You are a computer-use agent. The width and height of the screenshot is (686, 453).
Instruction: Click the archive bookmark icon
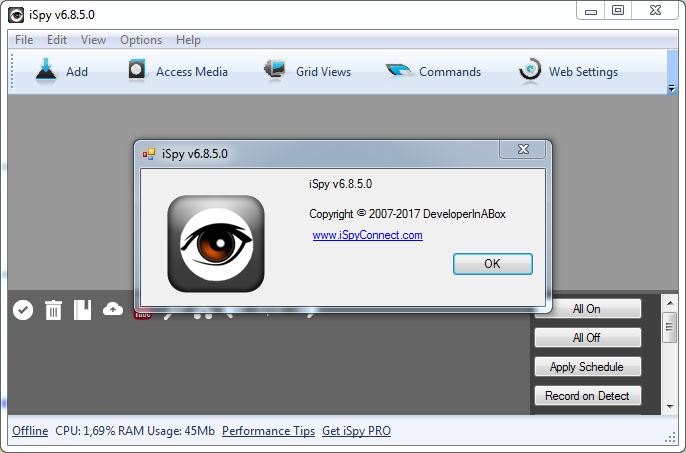click(x=83, y=310)
